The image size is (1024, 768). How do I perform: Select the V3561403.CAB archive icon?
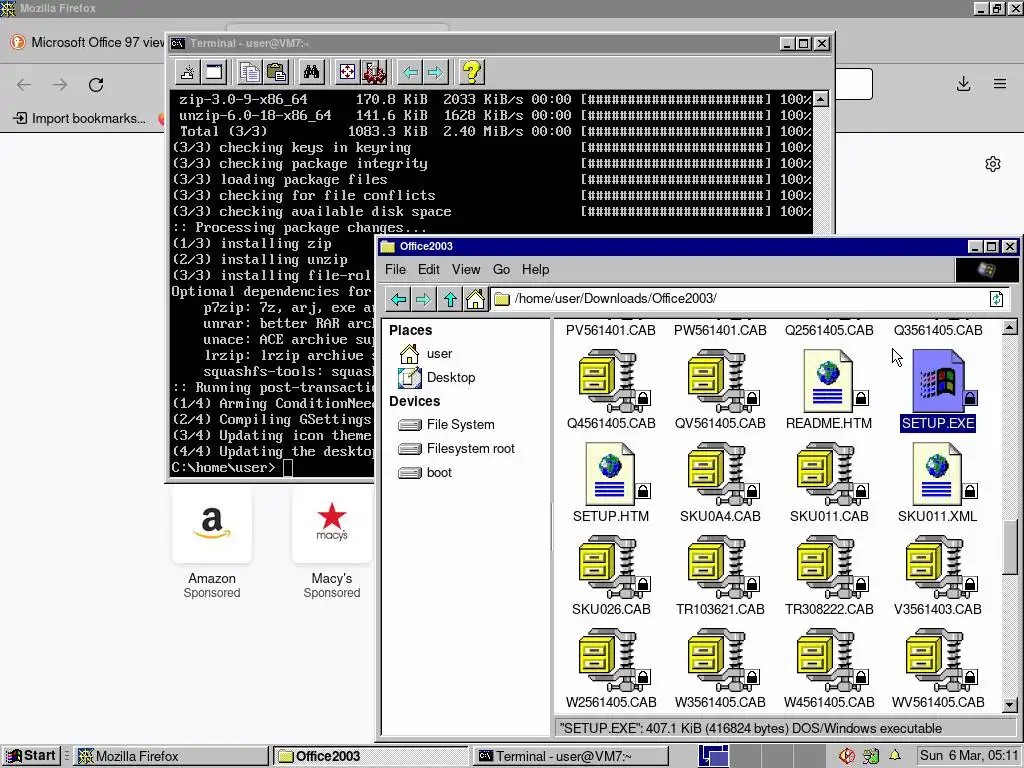pyautogui.click(x=939, y=568)
